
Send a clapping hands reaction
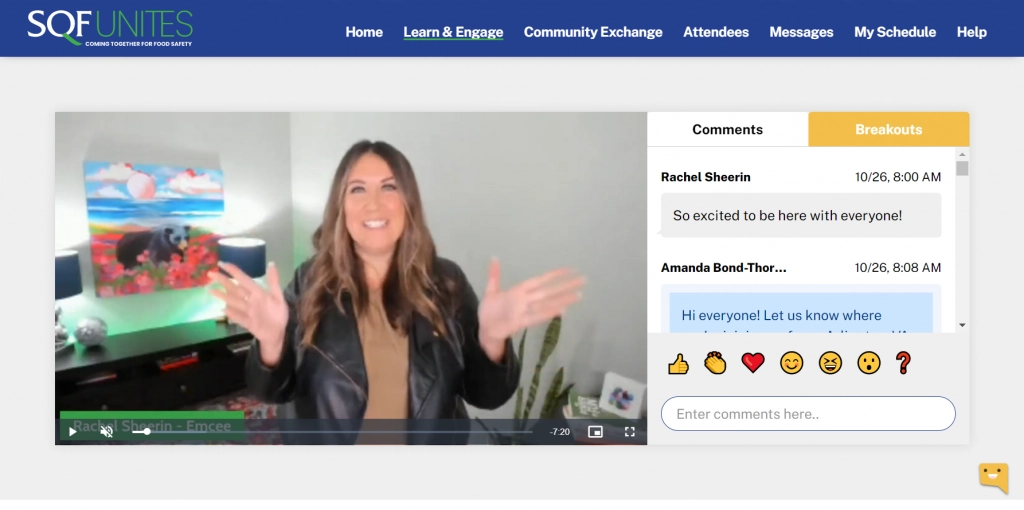[716, 363]
